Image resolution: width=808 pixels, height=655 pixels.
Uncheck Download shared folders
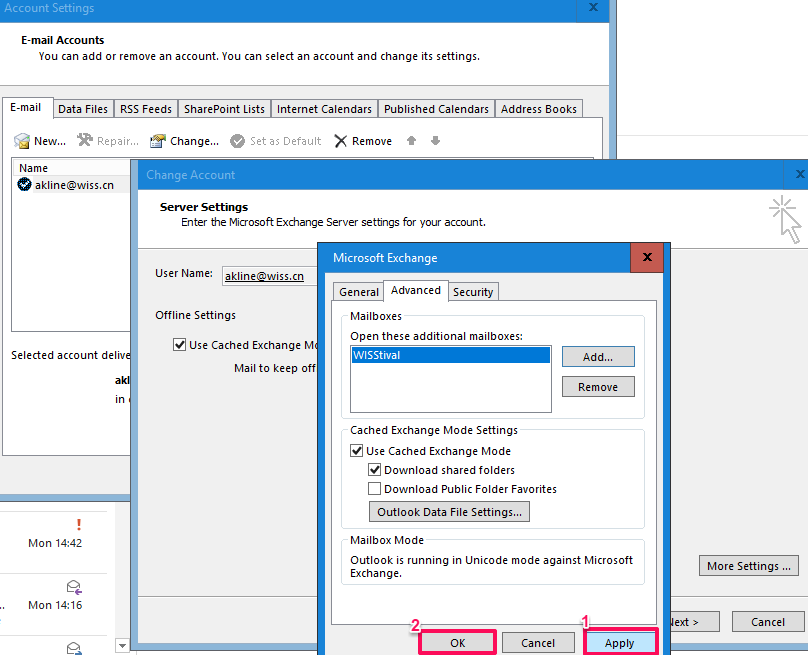pos(375,469)
